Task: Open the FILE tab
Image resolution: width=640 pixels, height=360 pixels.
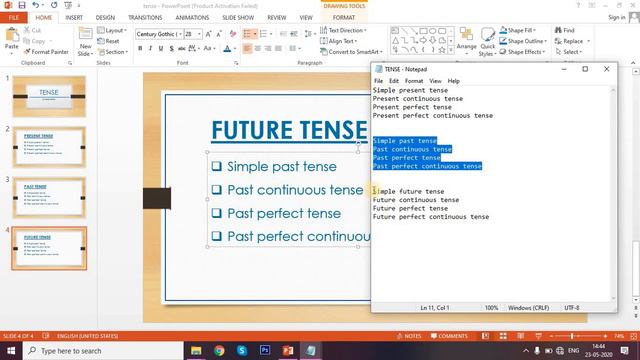Action: [x=13, y=18]
